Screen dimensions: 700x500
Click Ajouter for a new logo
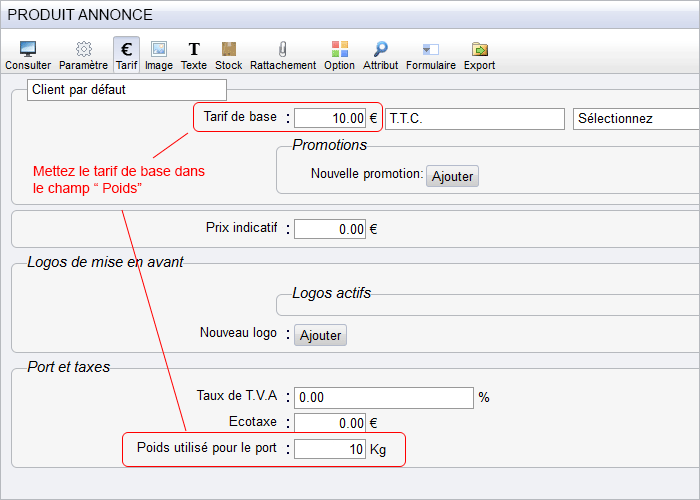pos(320,335)
